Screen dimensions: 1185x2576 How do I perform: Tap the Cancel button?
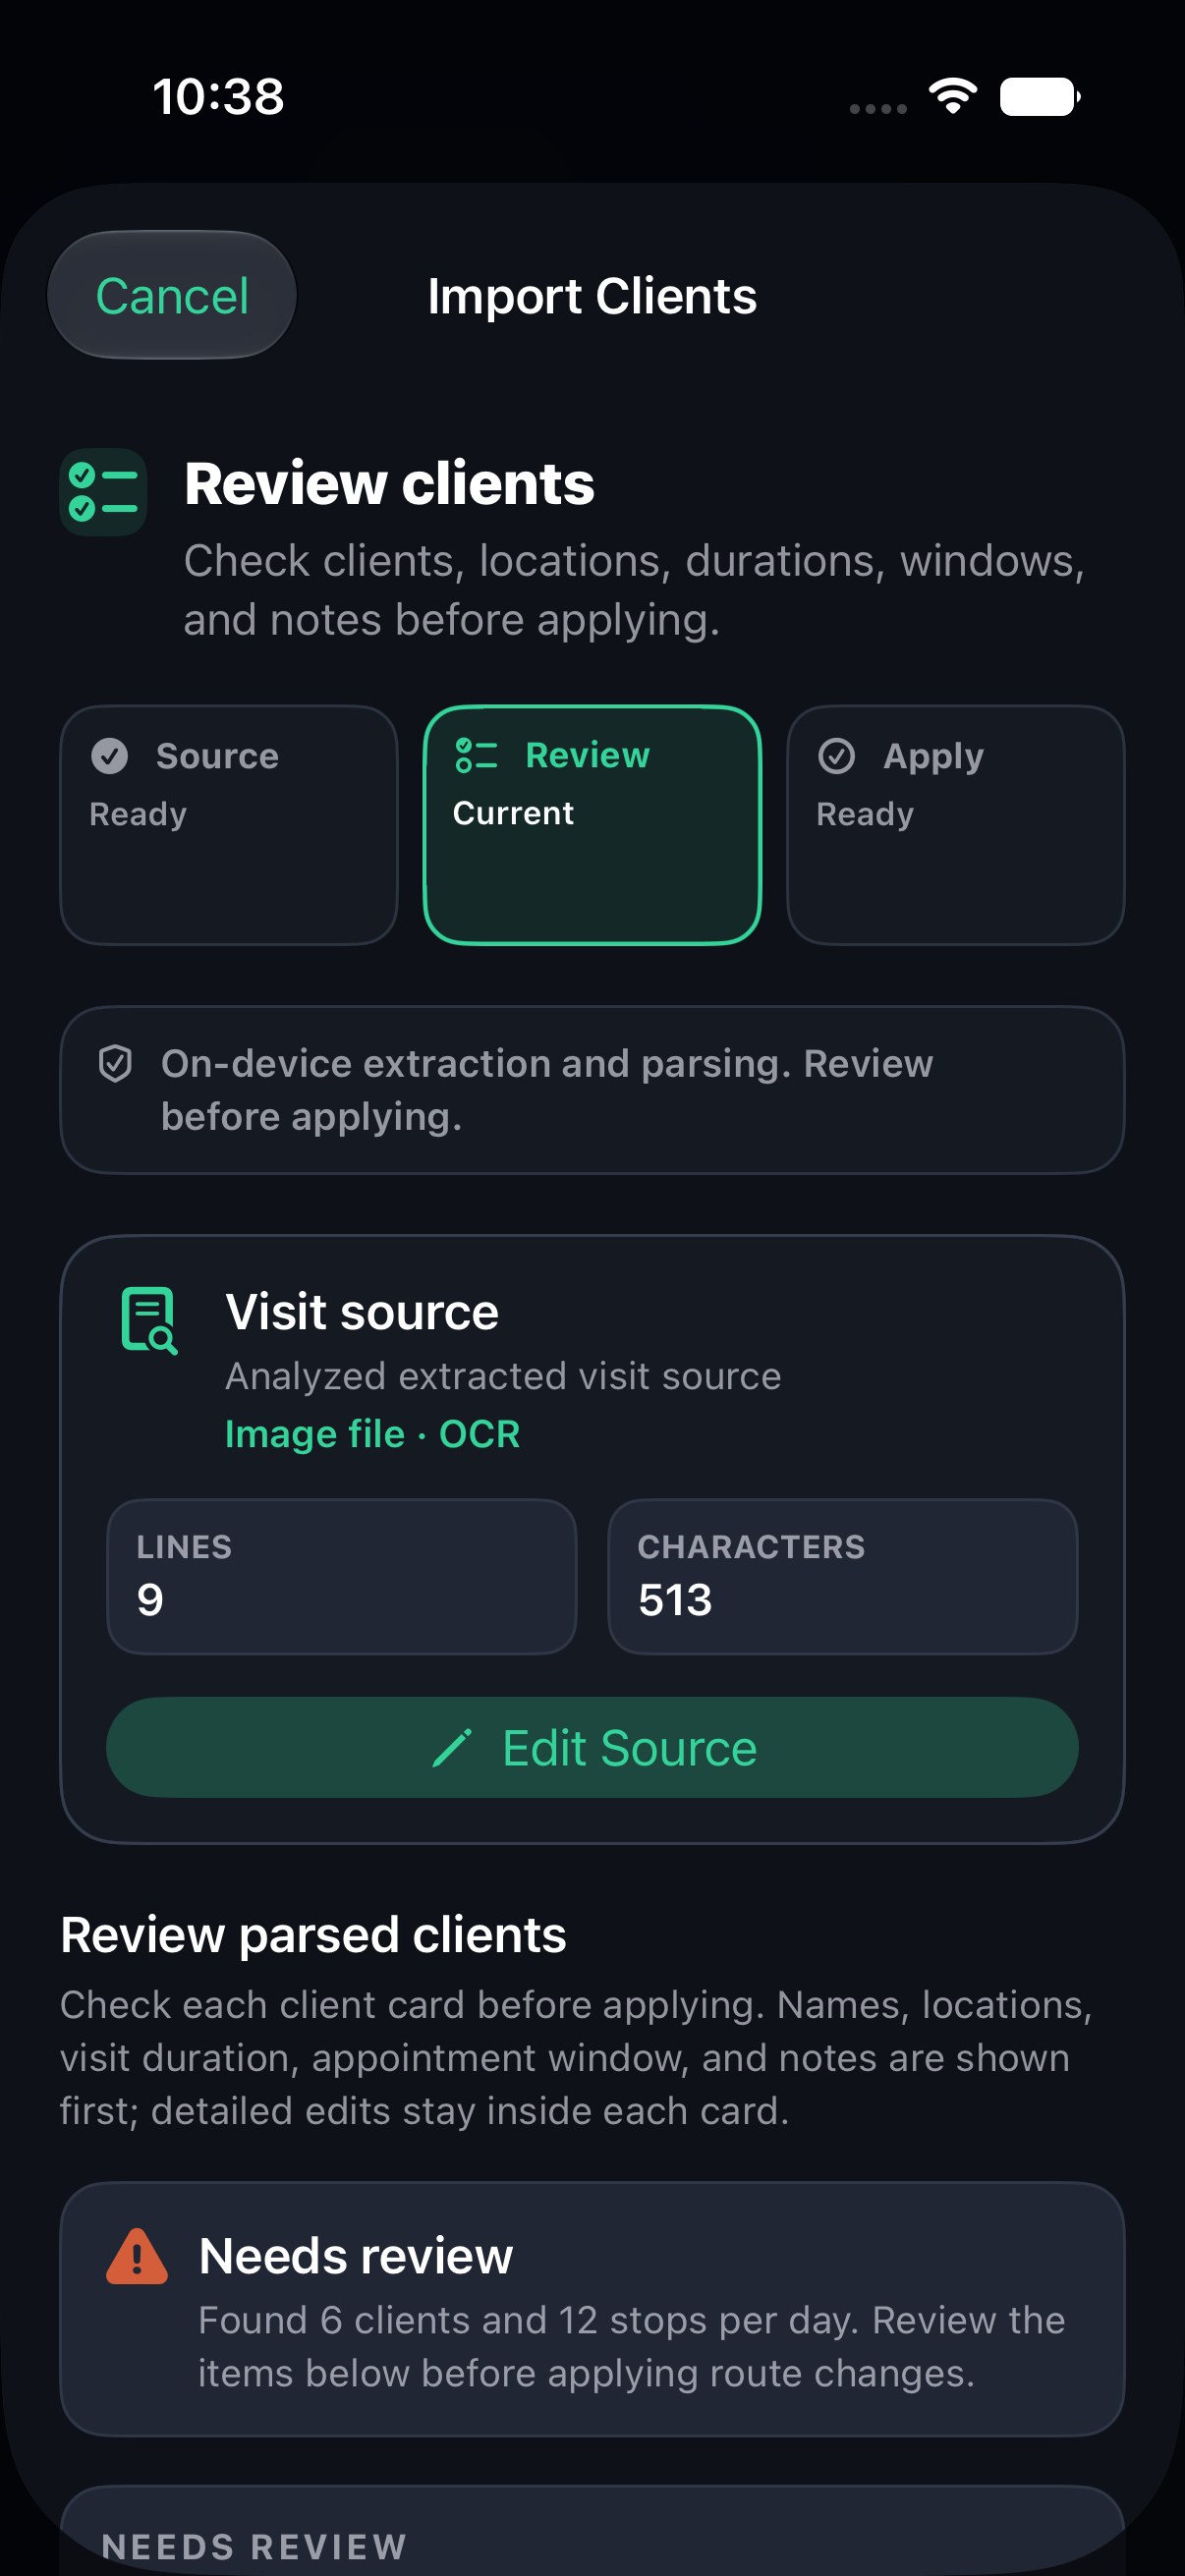pyautogui.click(x=172, y=295)
